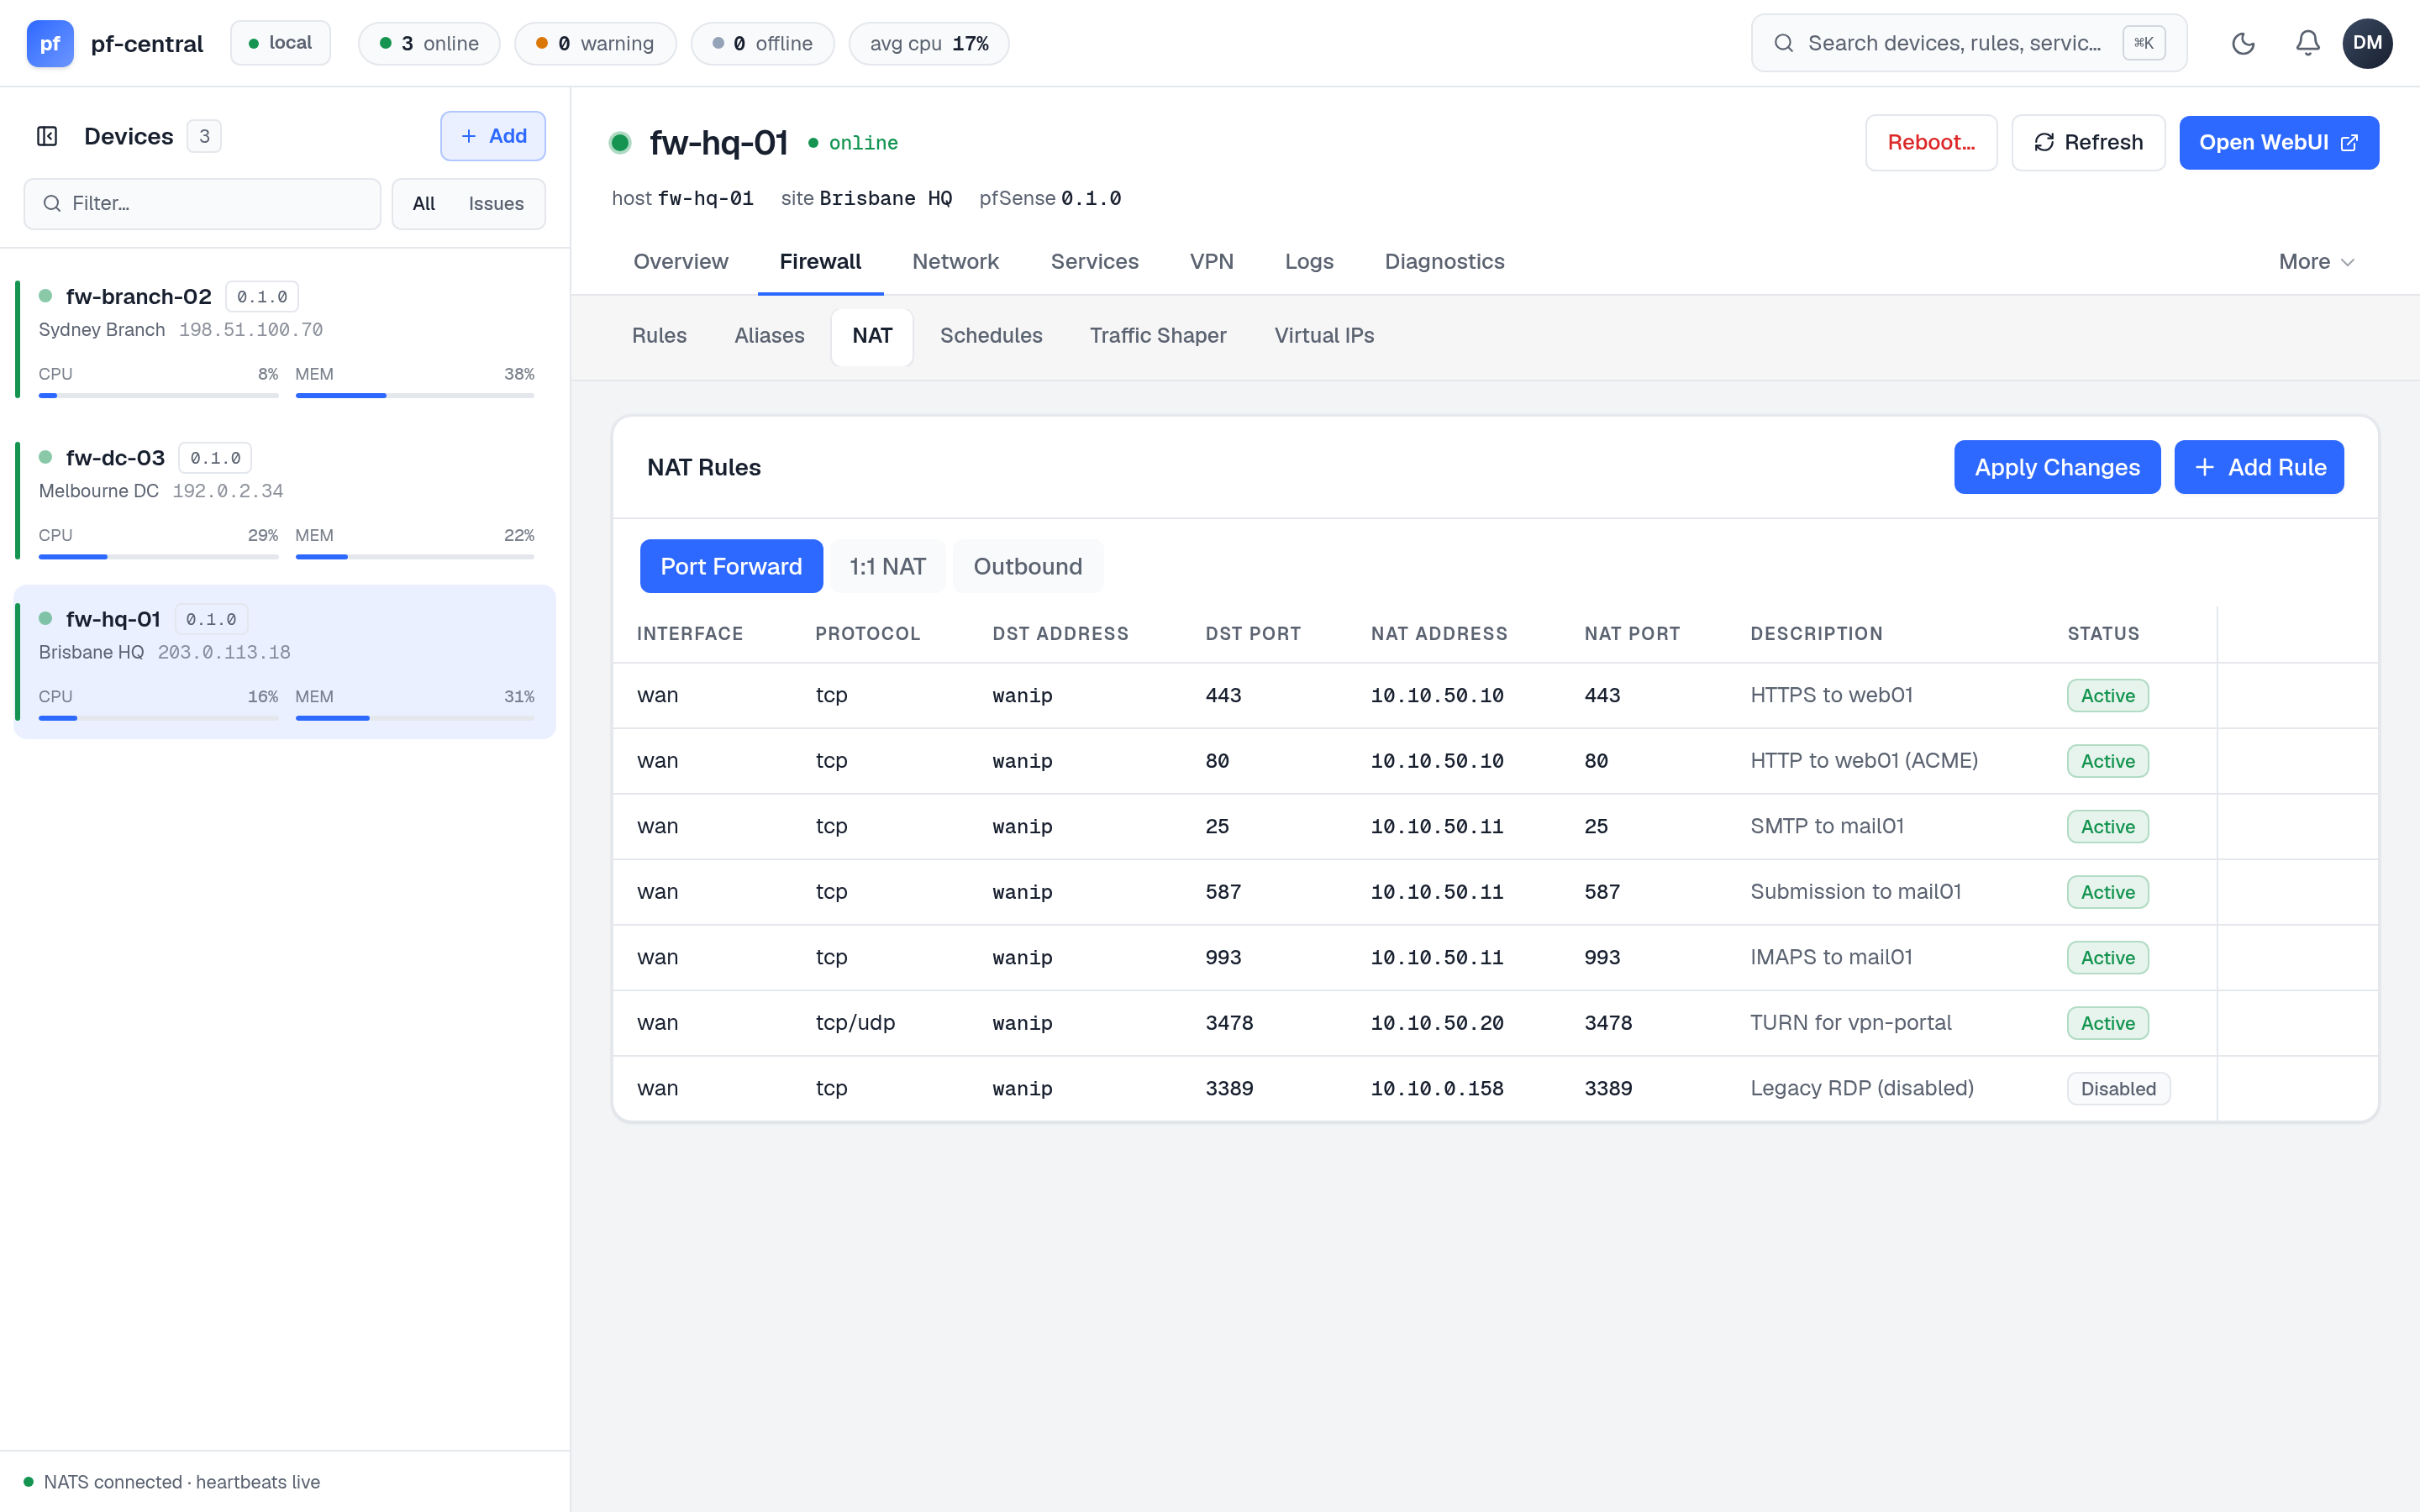This screenshot has width=2420, height=1512.
Task: Go to the Network tab
Action: [x=955, y=261]
